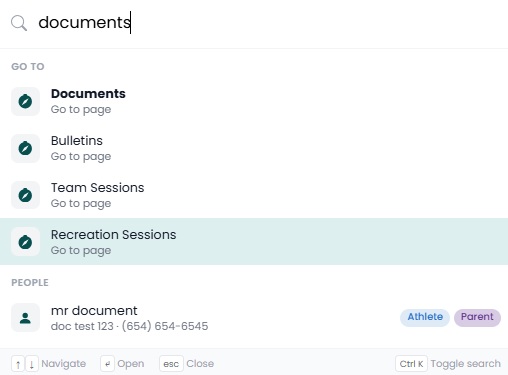Click the enter key Open hint icon
This screenshot has height=375, width=508.
click(107, 364)
